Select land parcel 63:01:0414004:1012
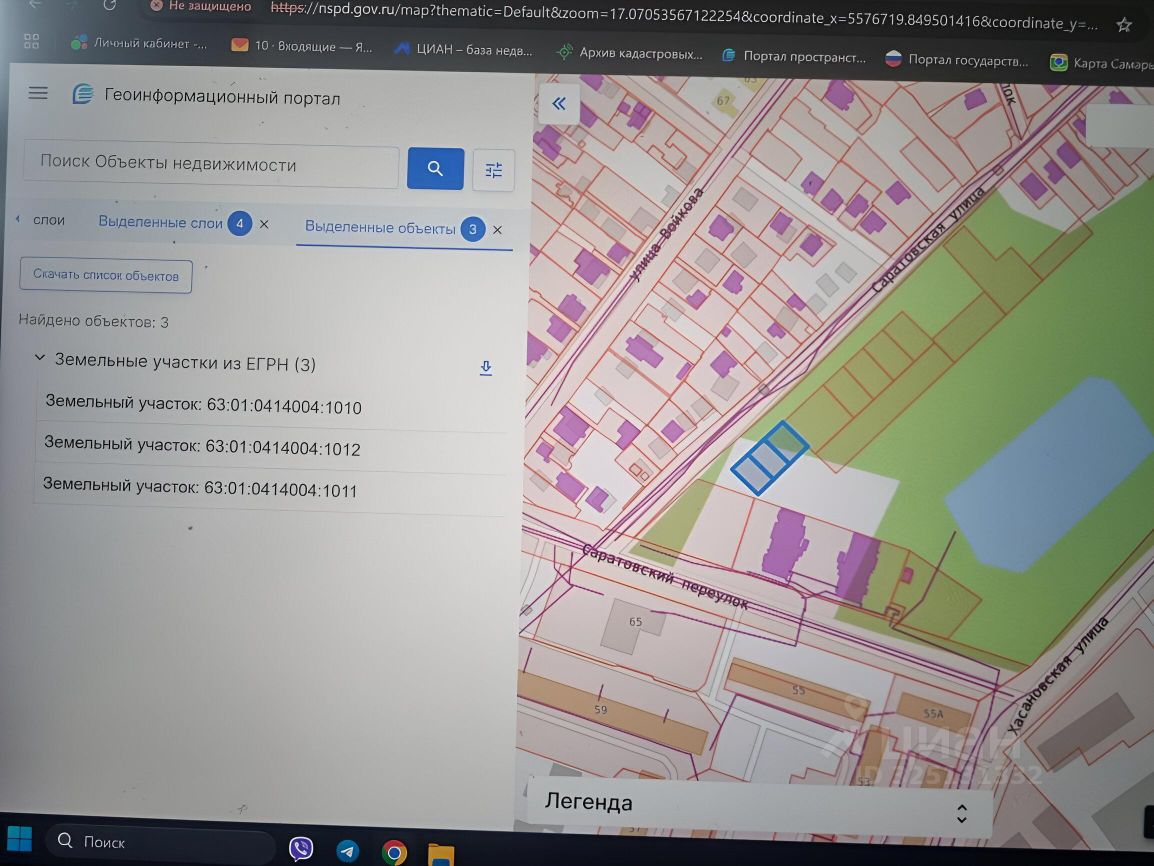 coord(202,447)
